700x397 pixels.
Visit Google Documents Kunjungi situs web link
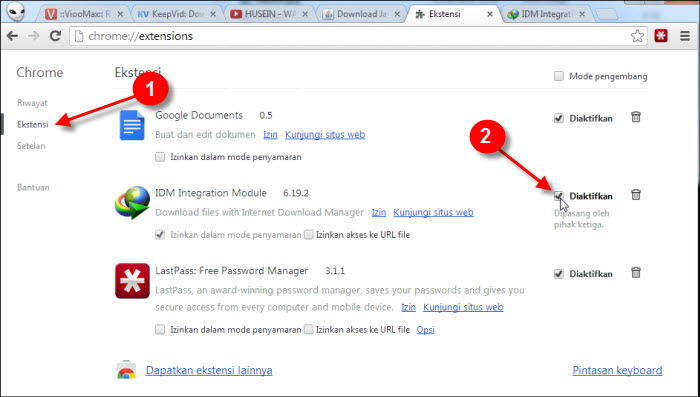[x=325, y=134]
